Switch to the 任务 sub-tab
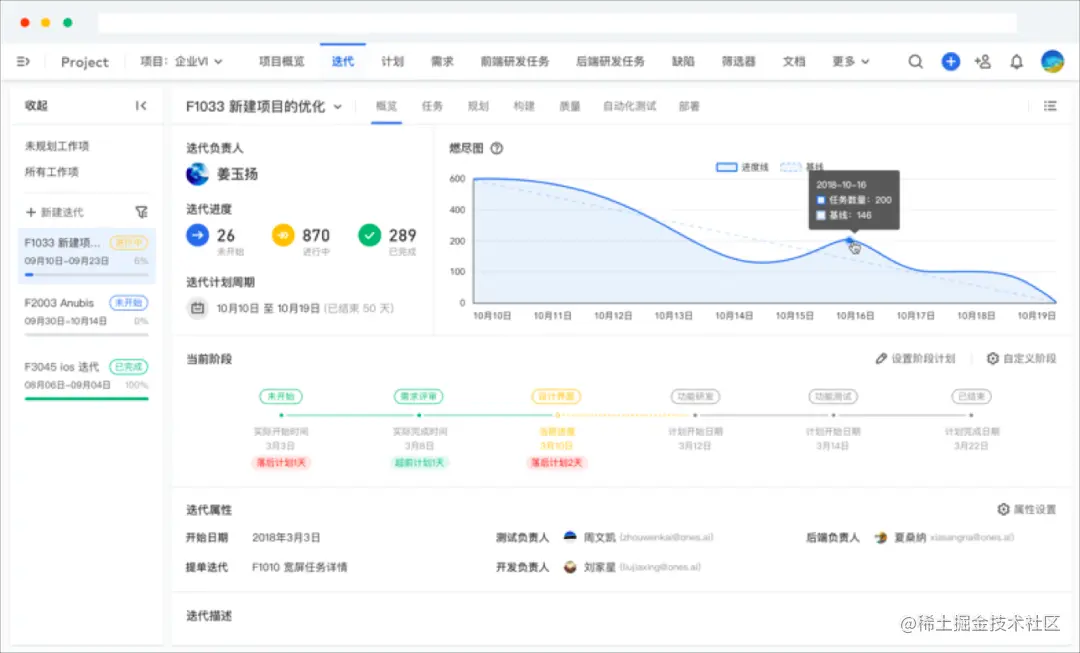This screenshot has width=1080, height=653. 433,106
